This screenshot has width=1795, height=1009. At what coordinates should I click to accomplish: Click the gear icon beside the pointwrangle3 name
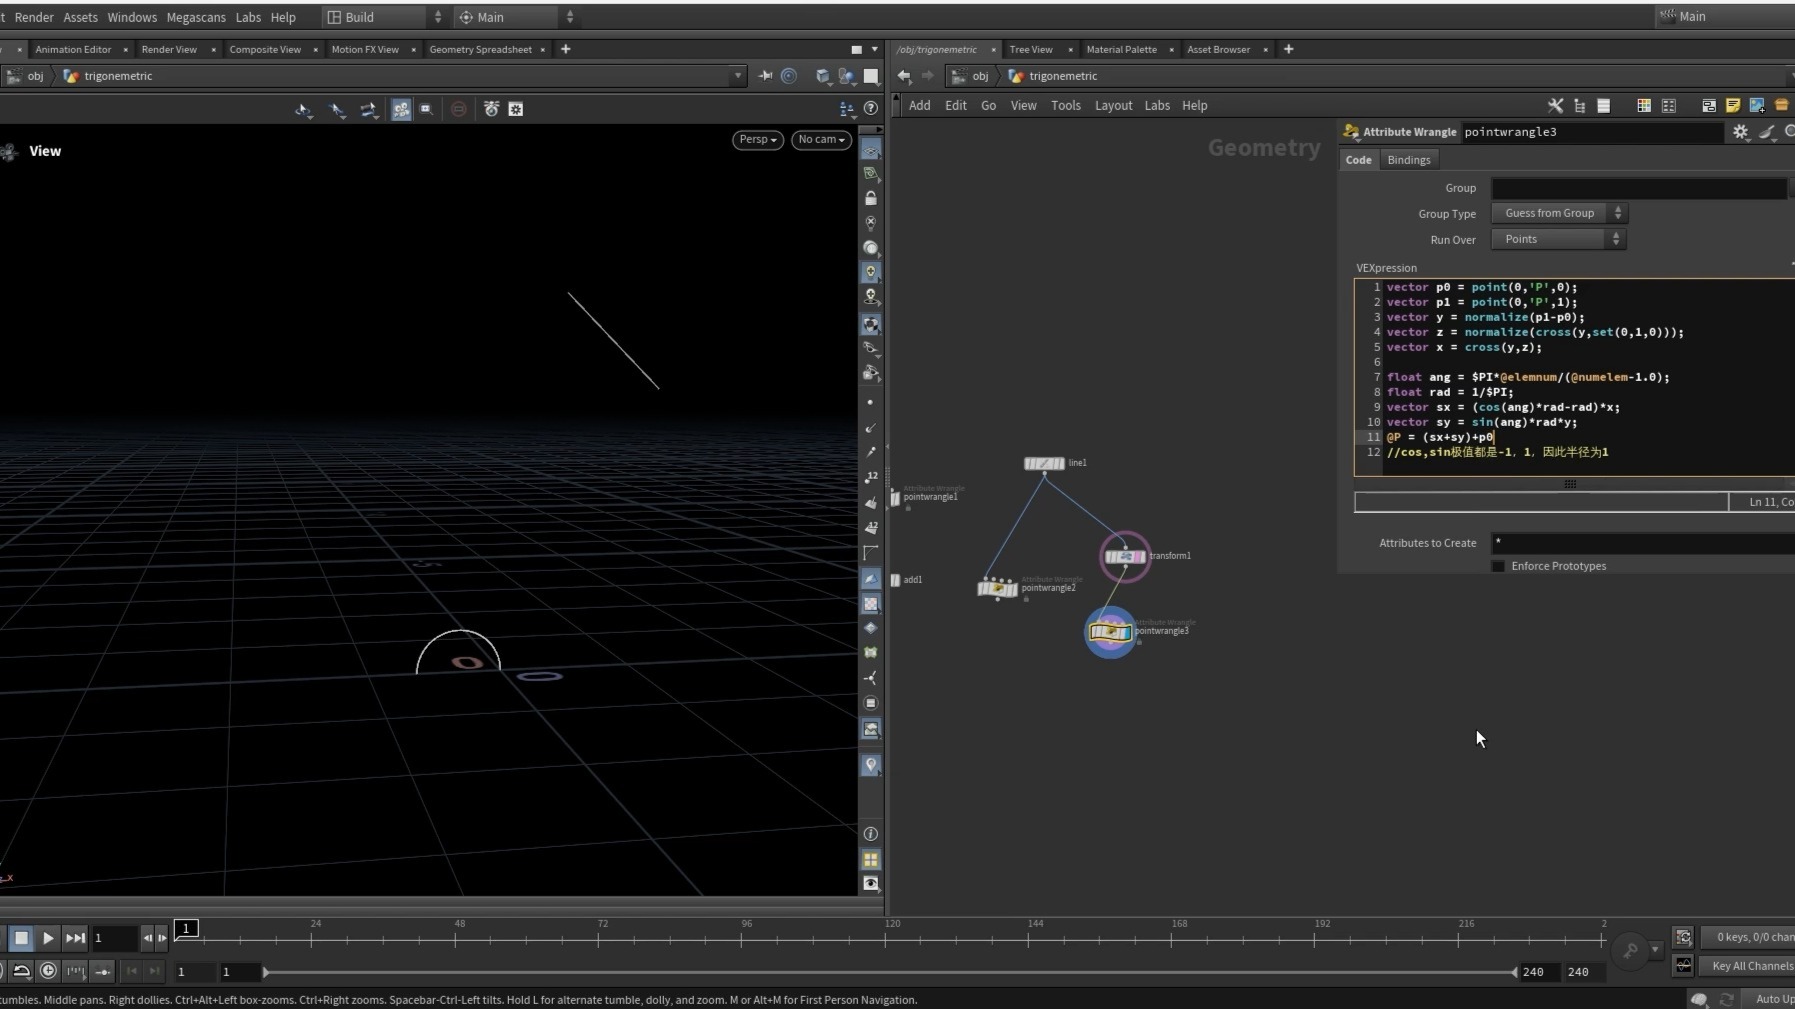(x=1740, y=132)
